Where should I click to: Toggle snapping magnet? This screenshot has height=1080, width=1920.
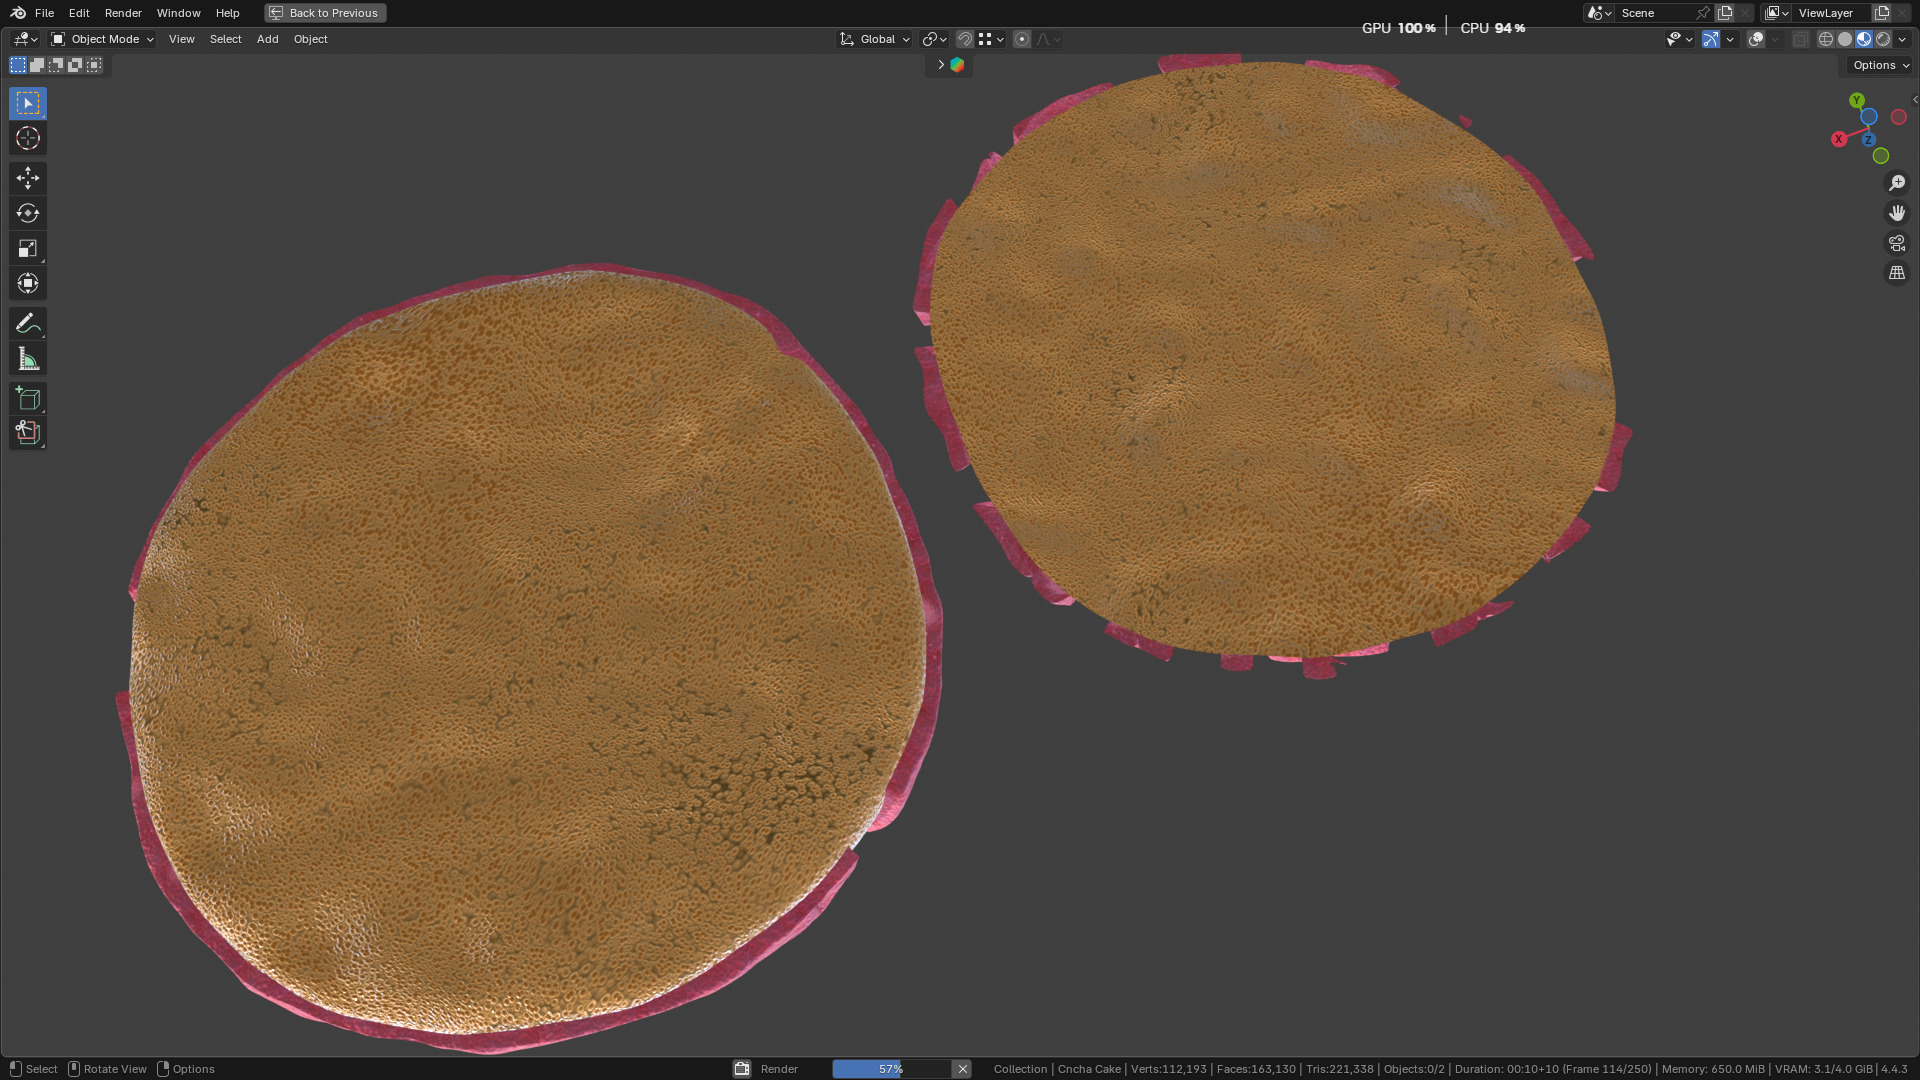coord(965,39)
